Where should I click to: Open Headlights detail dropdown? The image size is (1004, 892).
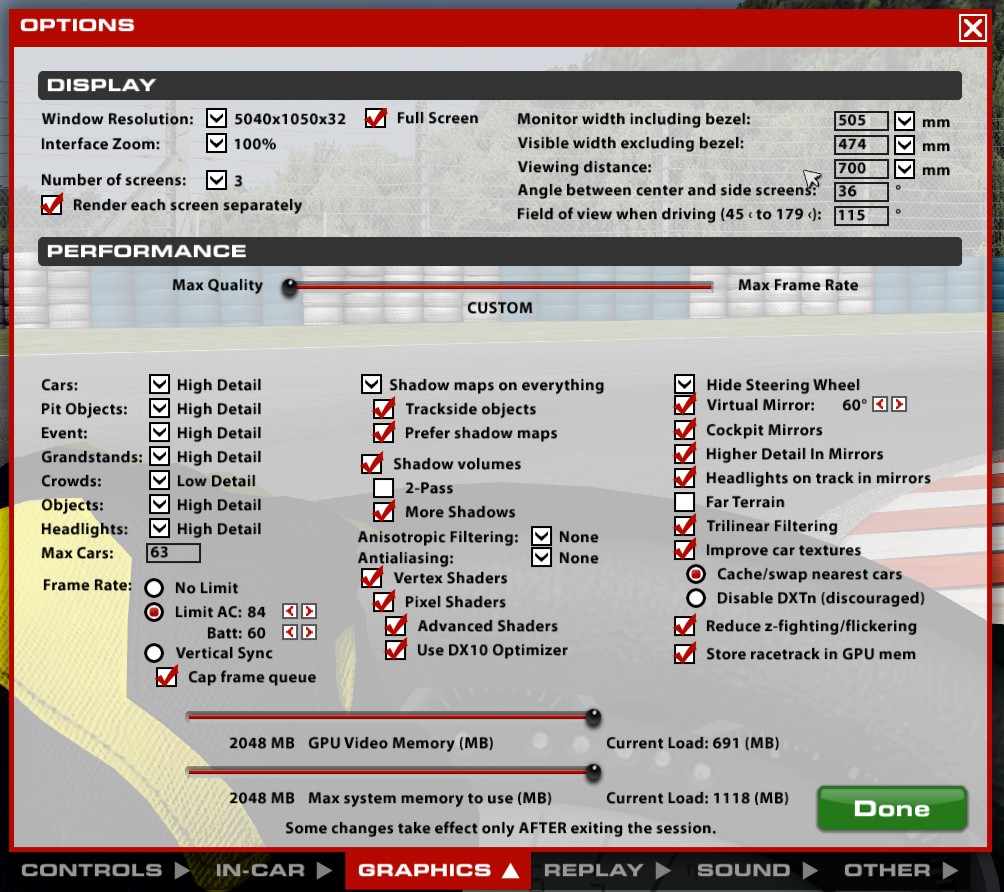[x=159, y=528]
